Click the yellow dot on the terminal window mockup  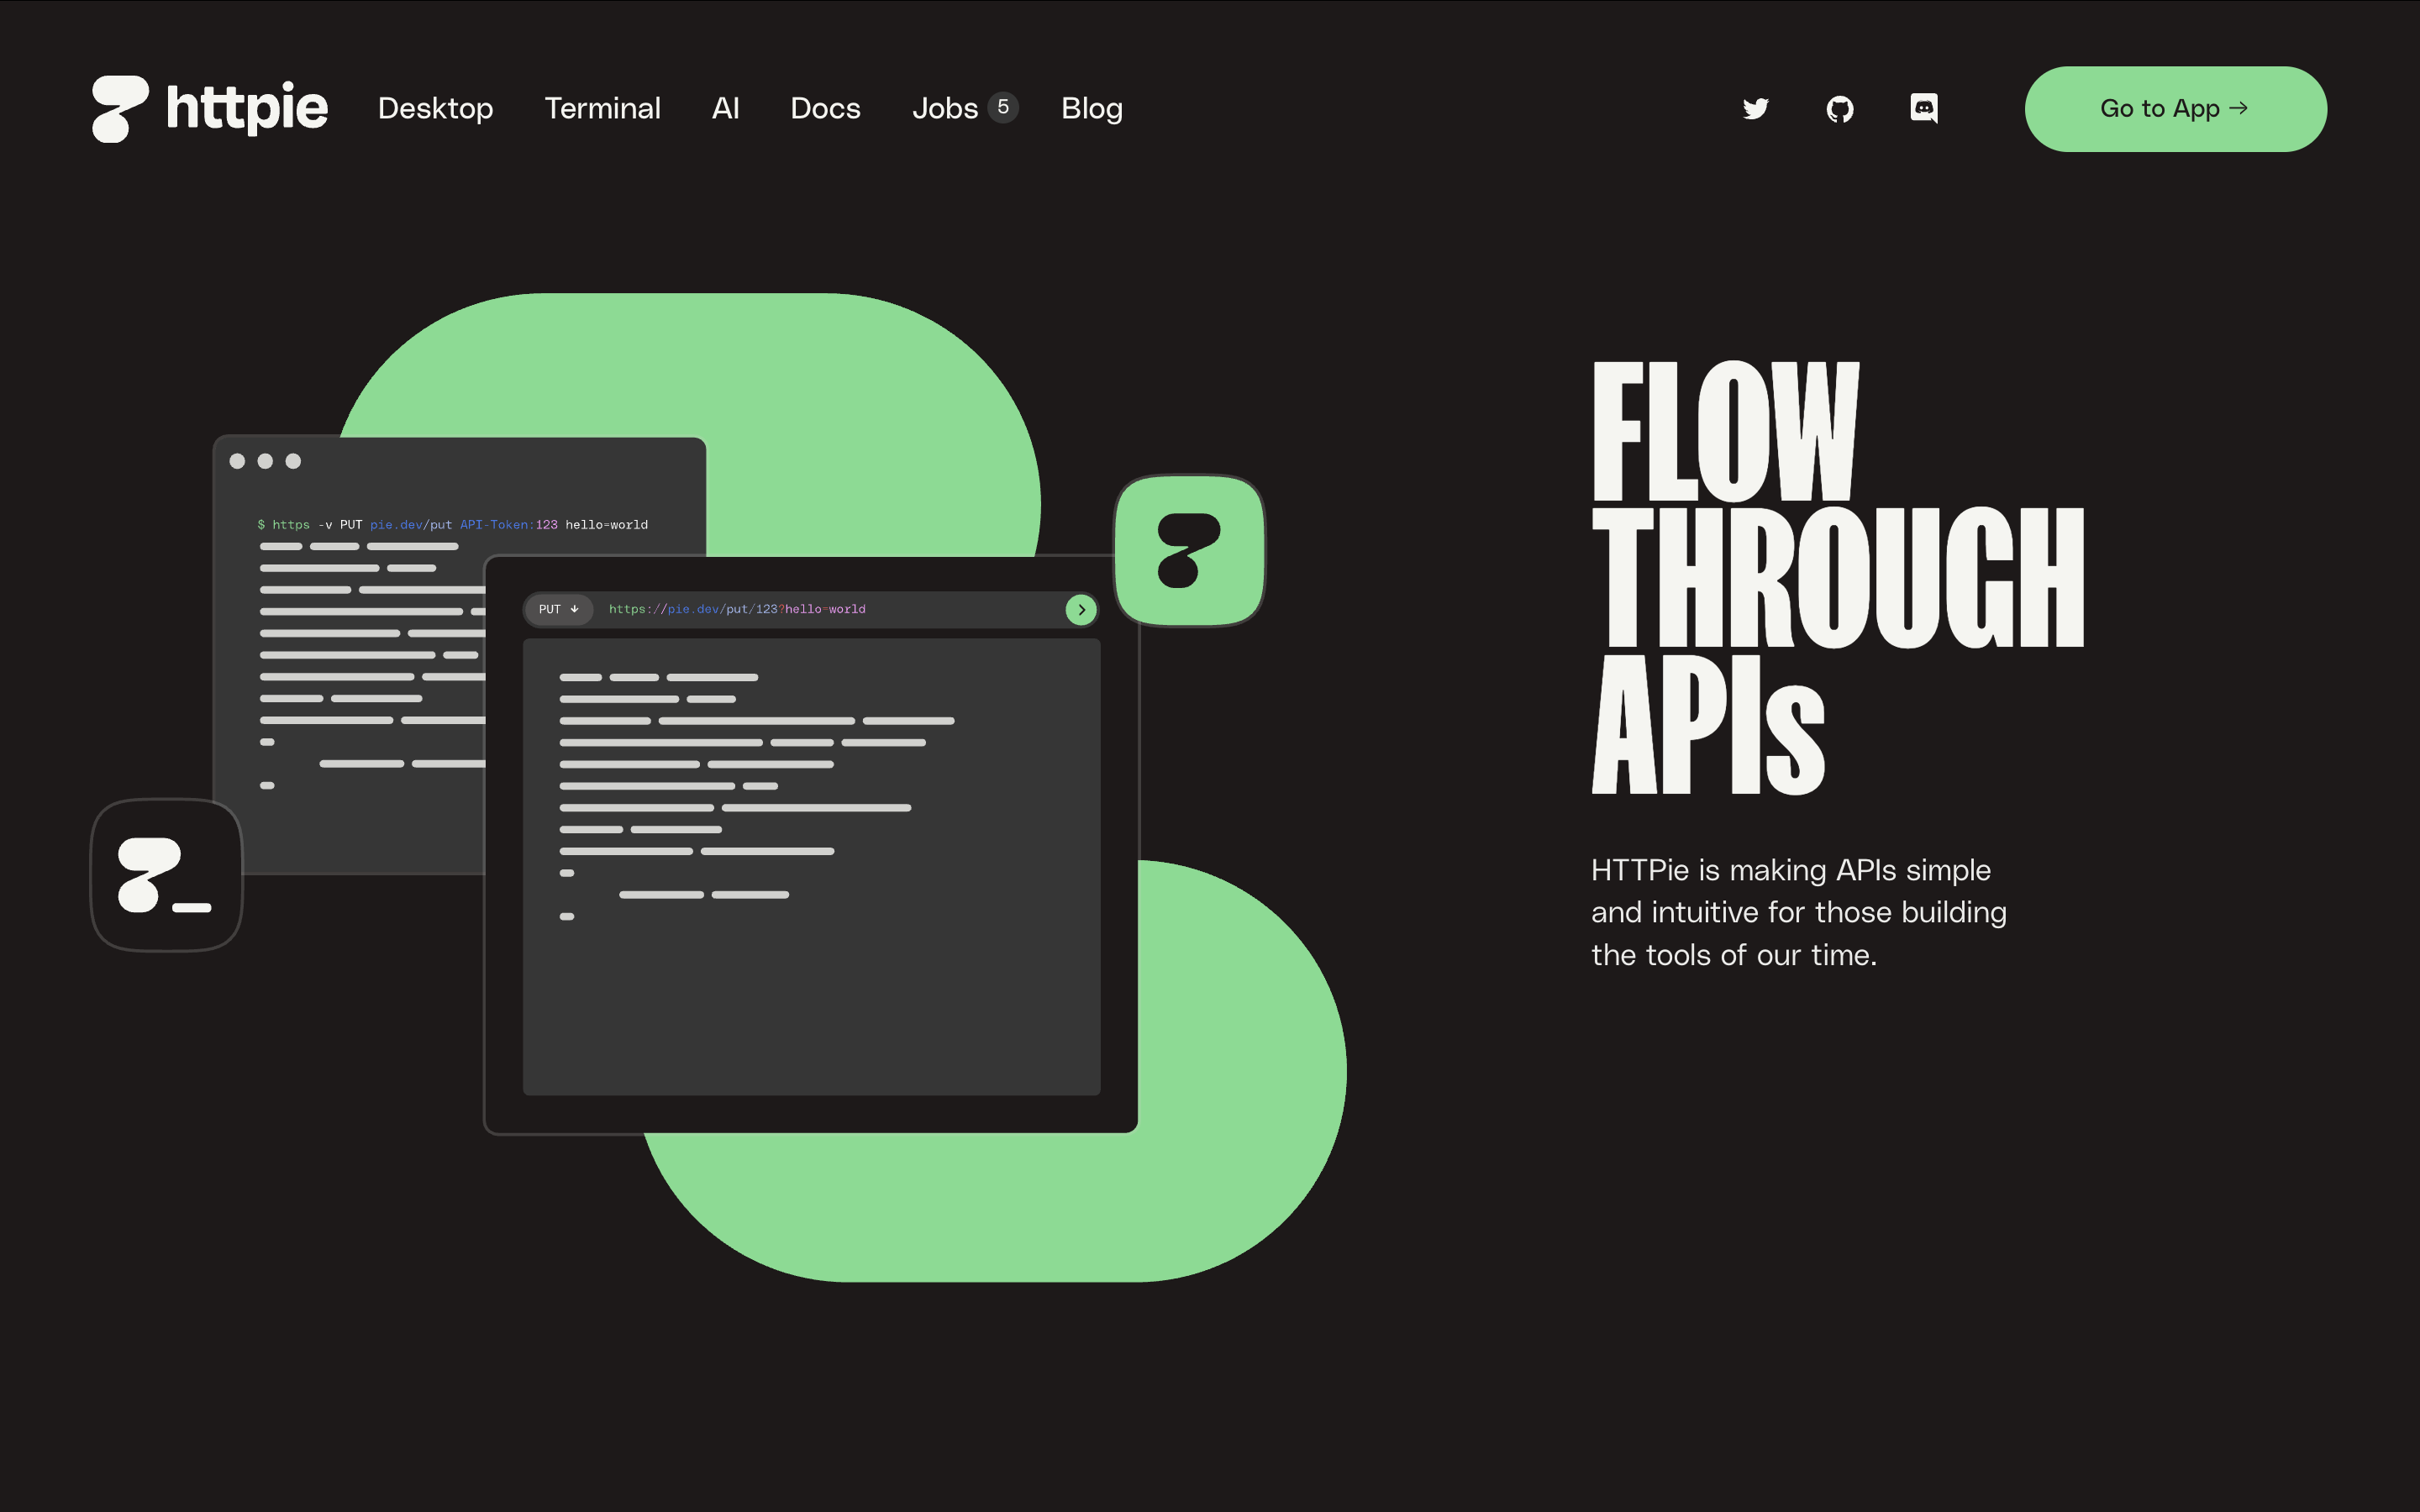pyautogui.click(x=264, y=462)
